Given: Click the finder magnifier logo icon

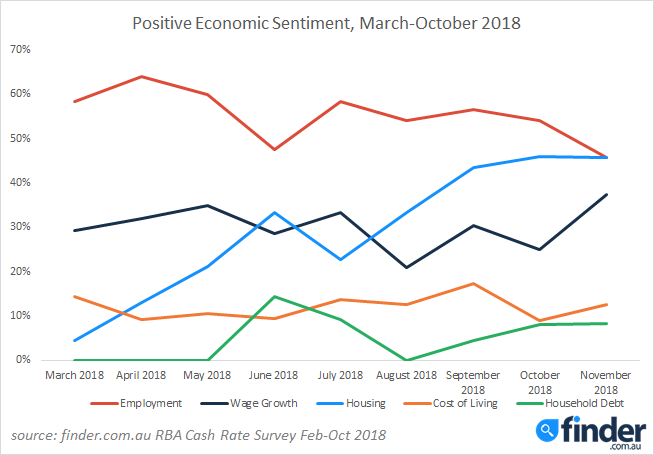Looking at the screenshot, I should (547, 431).
